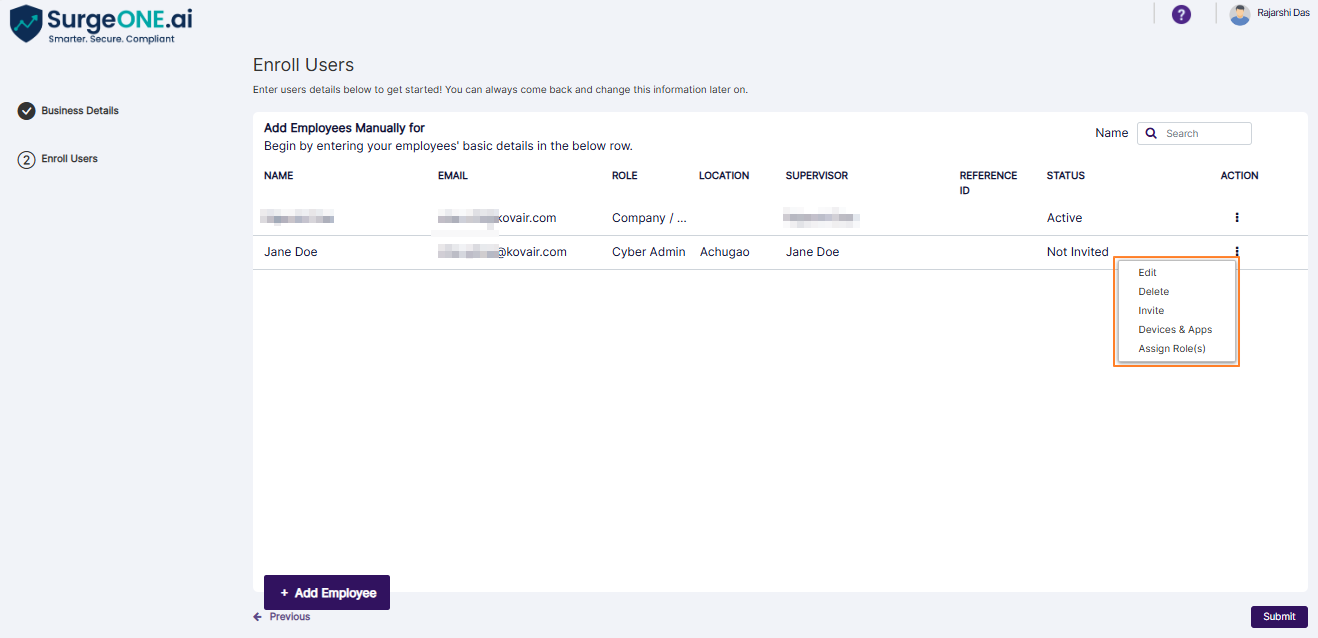Open the action menu for the Active user
1318x638 pixels.
pyautogui.click(x=1236, y=217)
